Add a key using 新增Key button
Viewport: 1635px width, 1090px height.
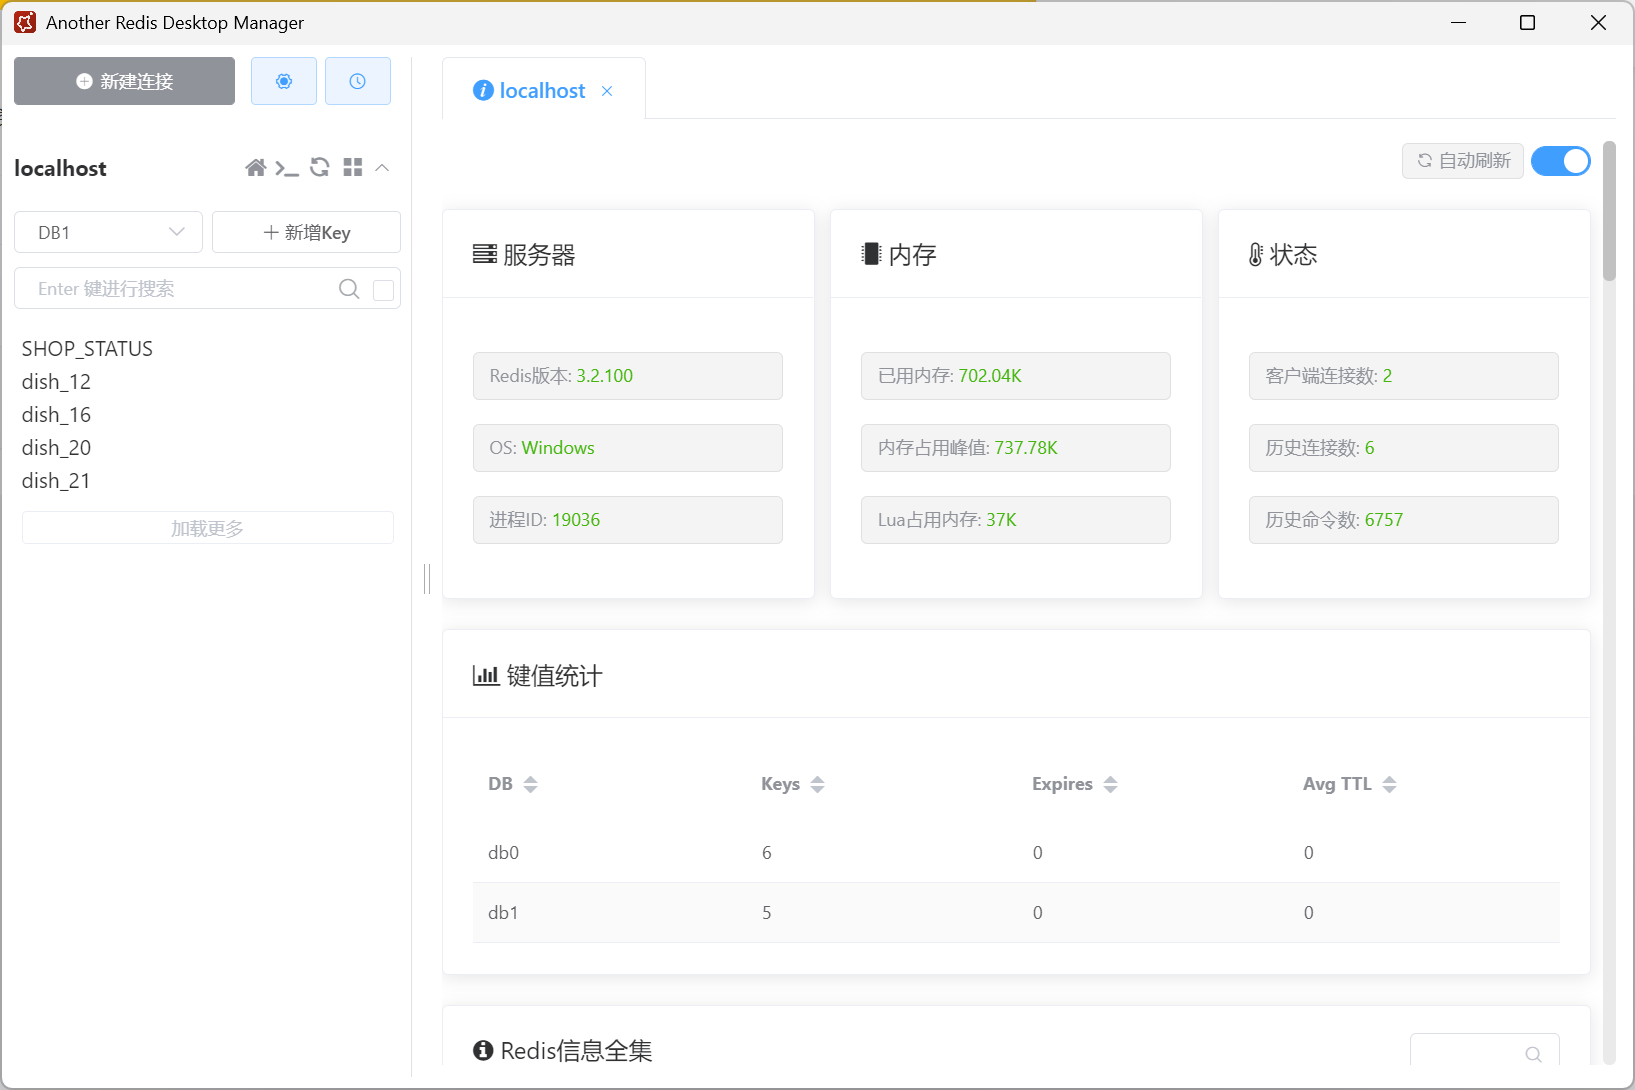(306, 232)
